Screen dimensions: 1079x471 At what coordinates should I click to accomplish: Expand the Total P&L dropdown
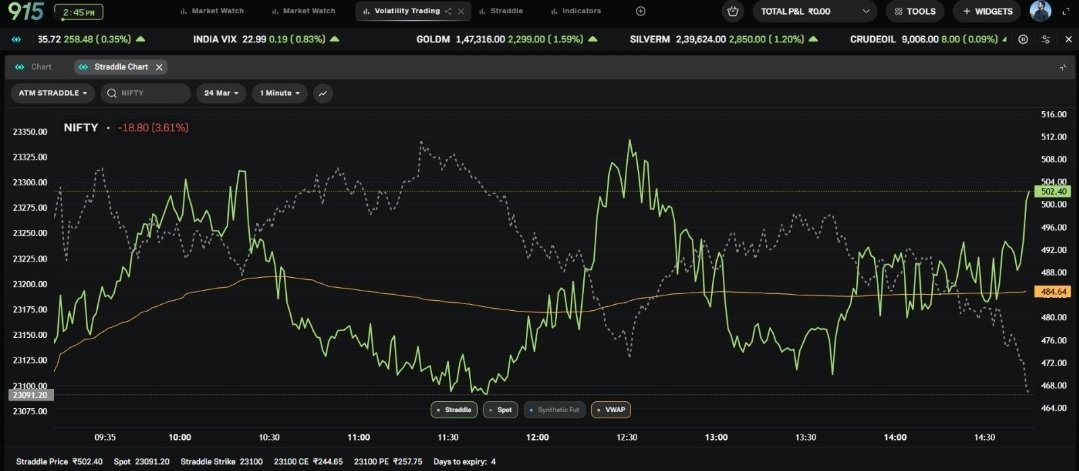pos(815,11)
